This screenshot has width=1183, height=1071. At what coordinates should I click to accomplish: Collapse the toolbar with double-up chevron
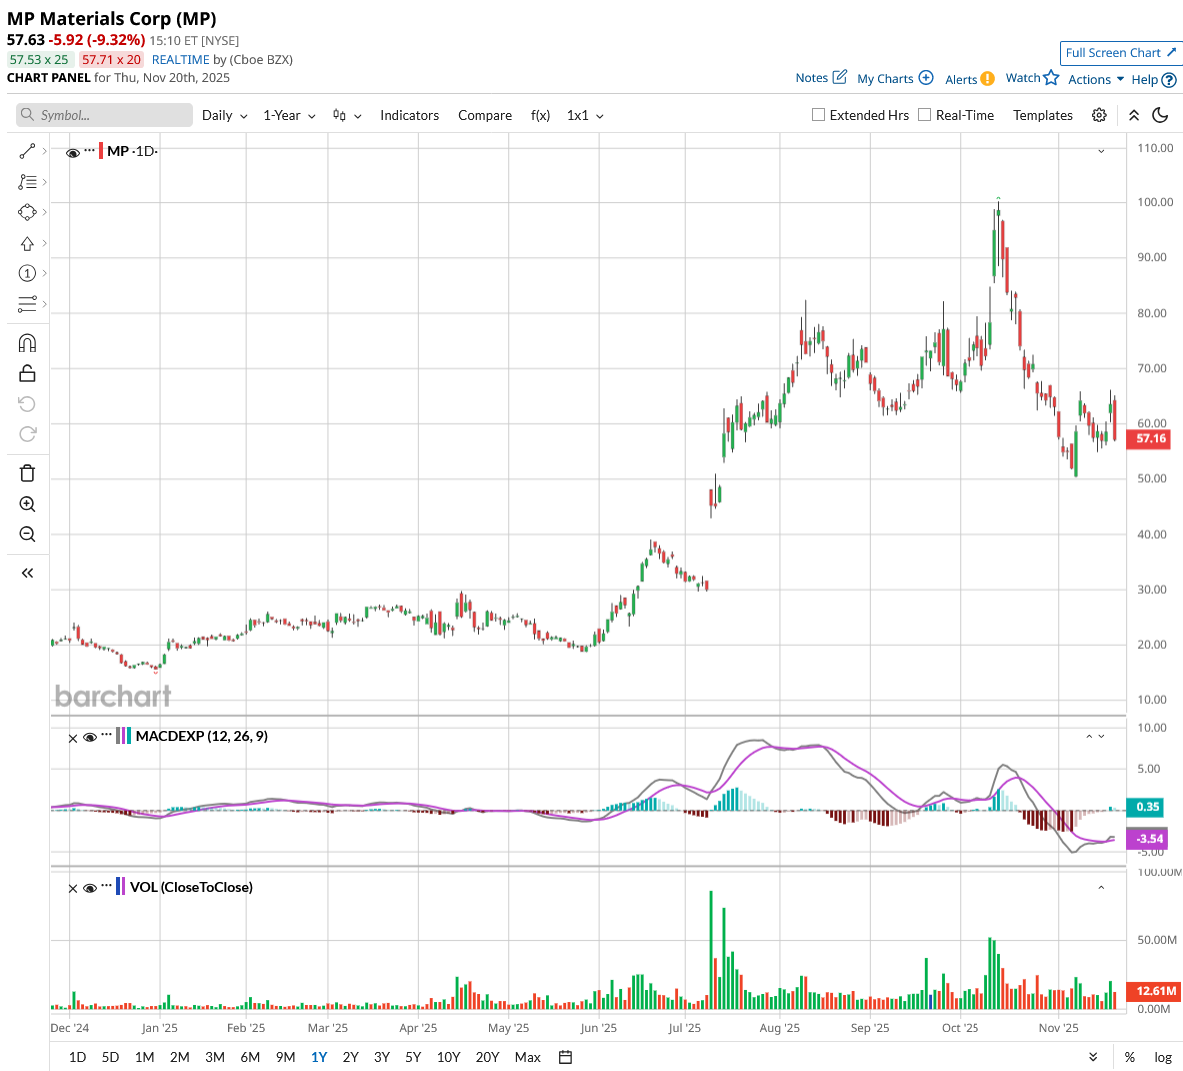coord(1134,115)
